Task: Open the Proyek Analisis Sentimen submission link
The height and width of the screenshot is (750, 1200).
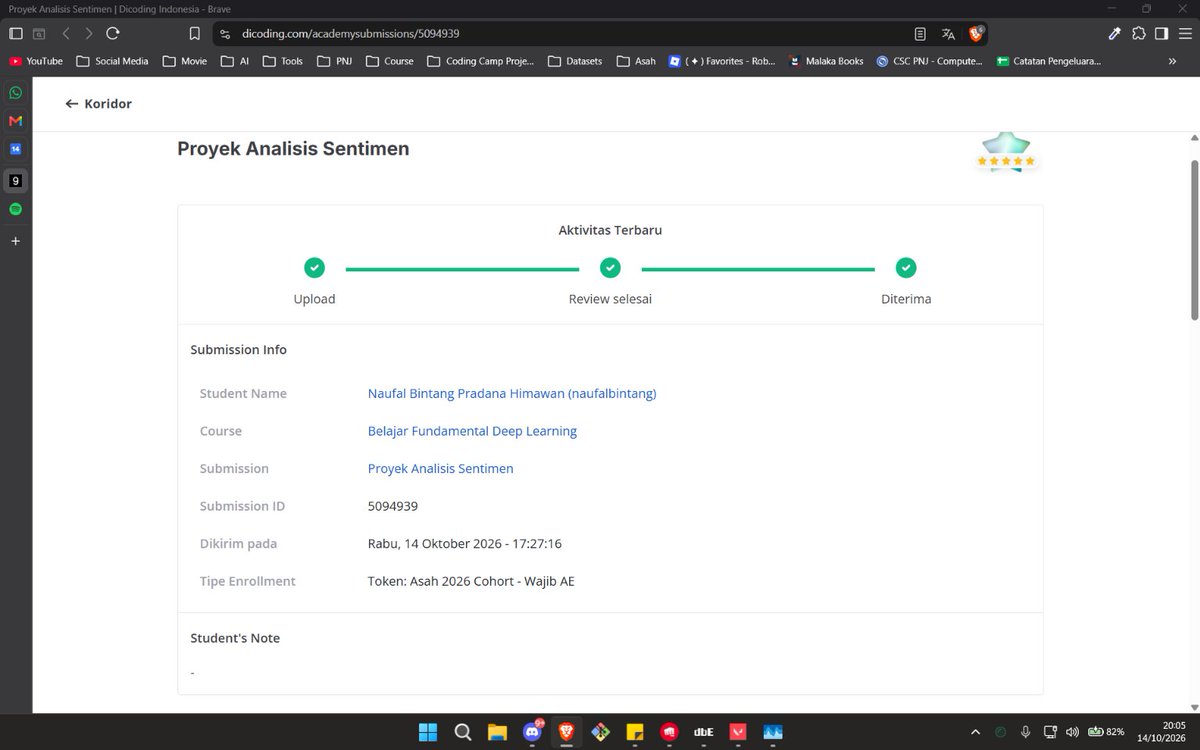Action: pyautogui.click(x=441, y=469)
